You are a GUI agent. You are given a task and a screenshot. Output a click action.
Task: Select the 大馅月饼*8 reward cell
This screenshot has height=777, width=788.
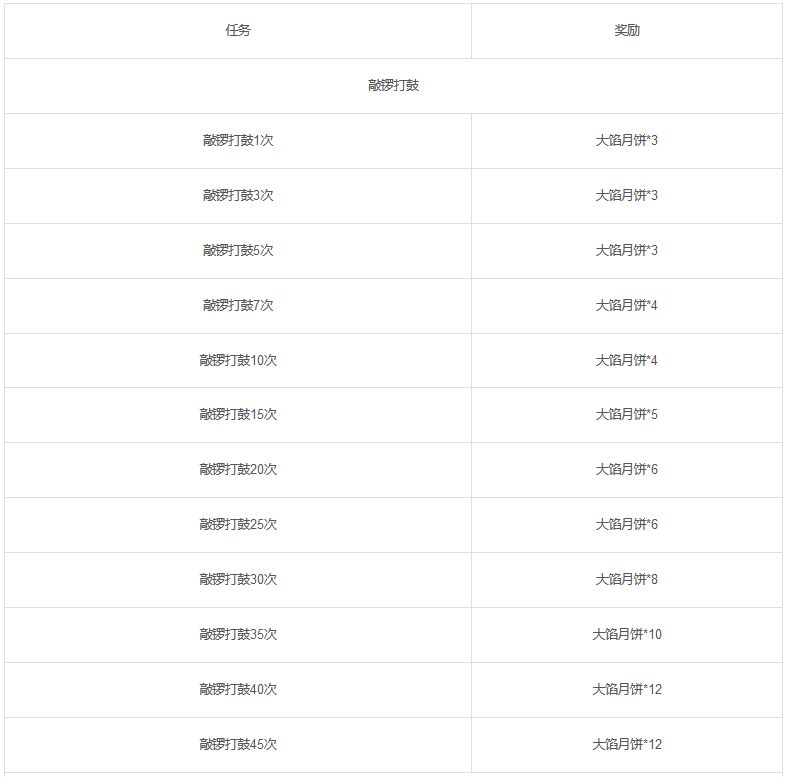click(627, 580)
